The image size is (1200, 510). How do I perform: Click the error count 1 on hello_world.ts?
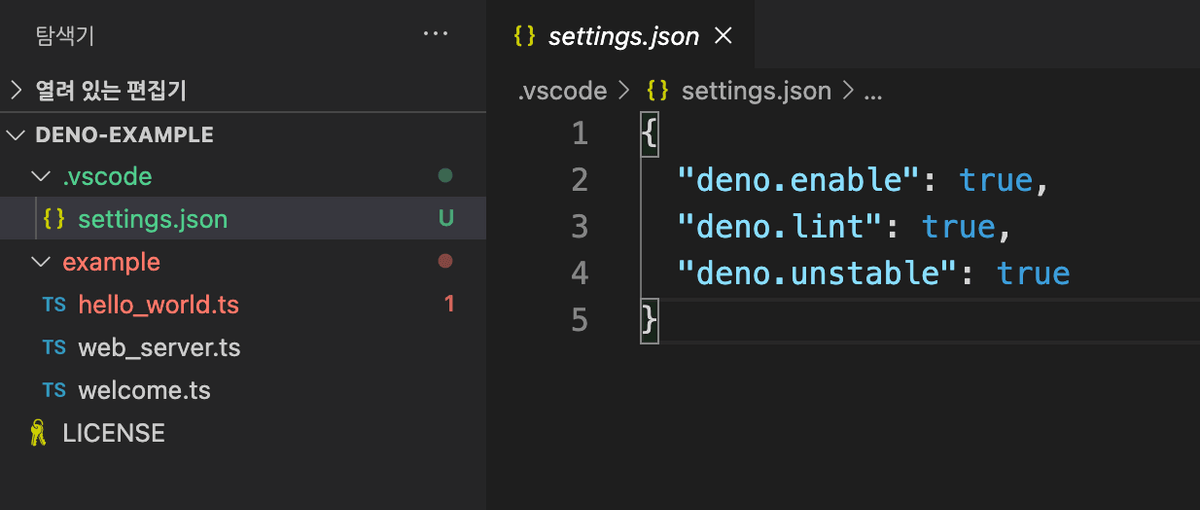(x=449, y=304)
